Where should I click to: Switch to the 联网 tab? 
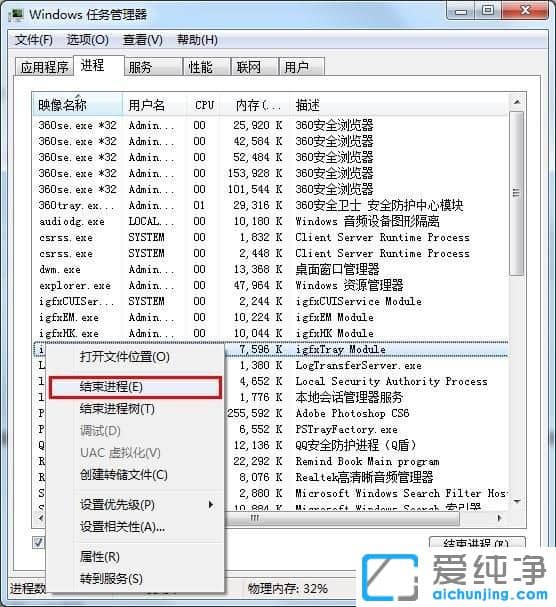[255, 67]
